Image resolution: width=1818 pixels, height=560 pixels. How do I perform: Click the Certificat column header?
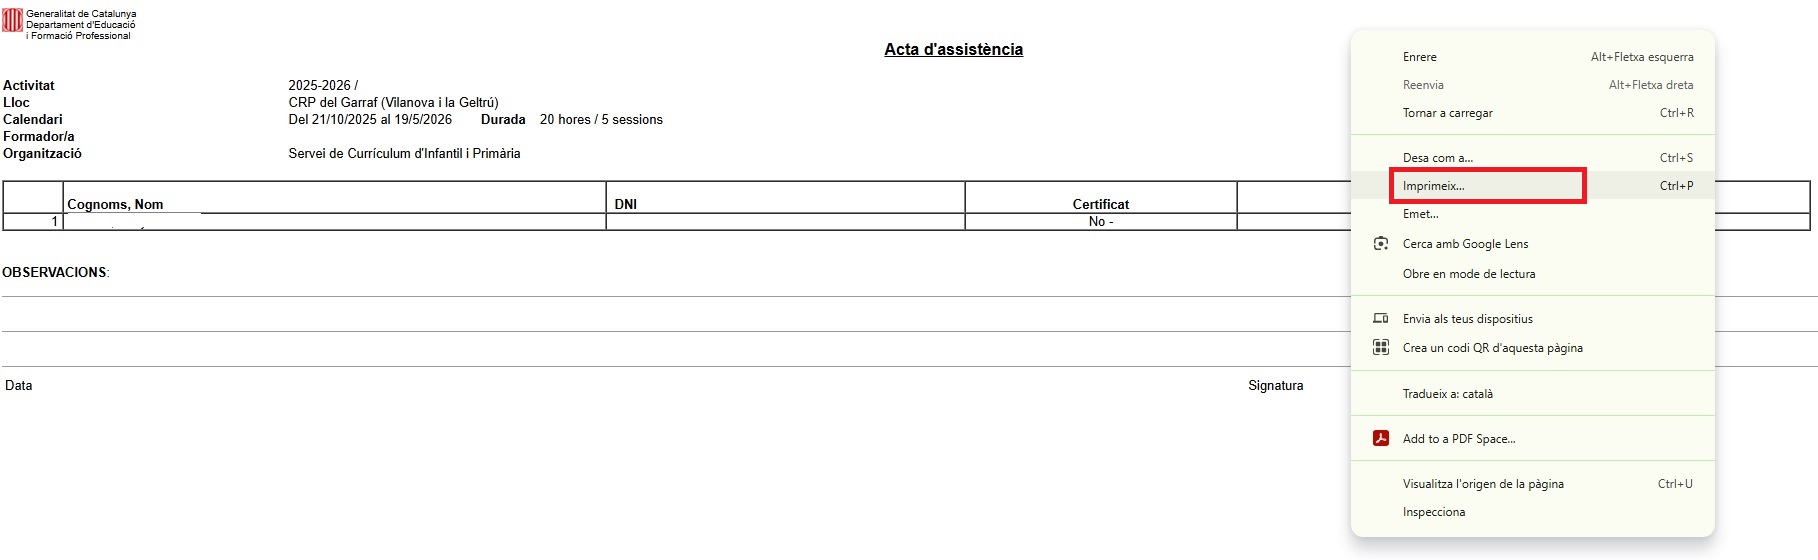[1100, 204]
